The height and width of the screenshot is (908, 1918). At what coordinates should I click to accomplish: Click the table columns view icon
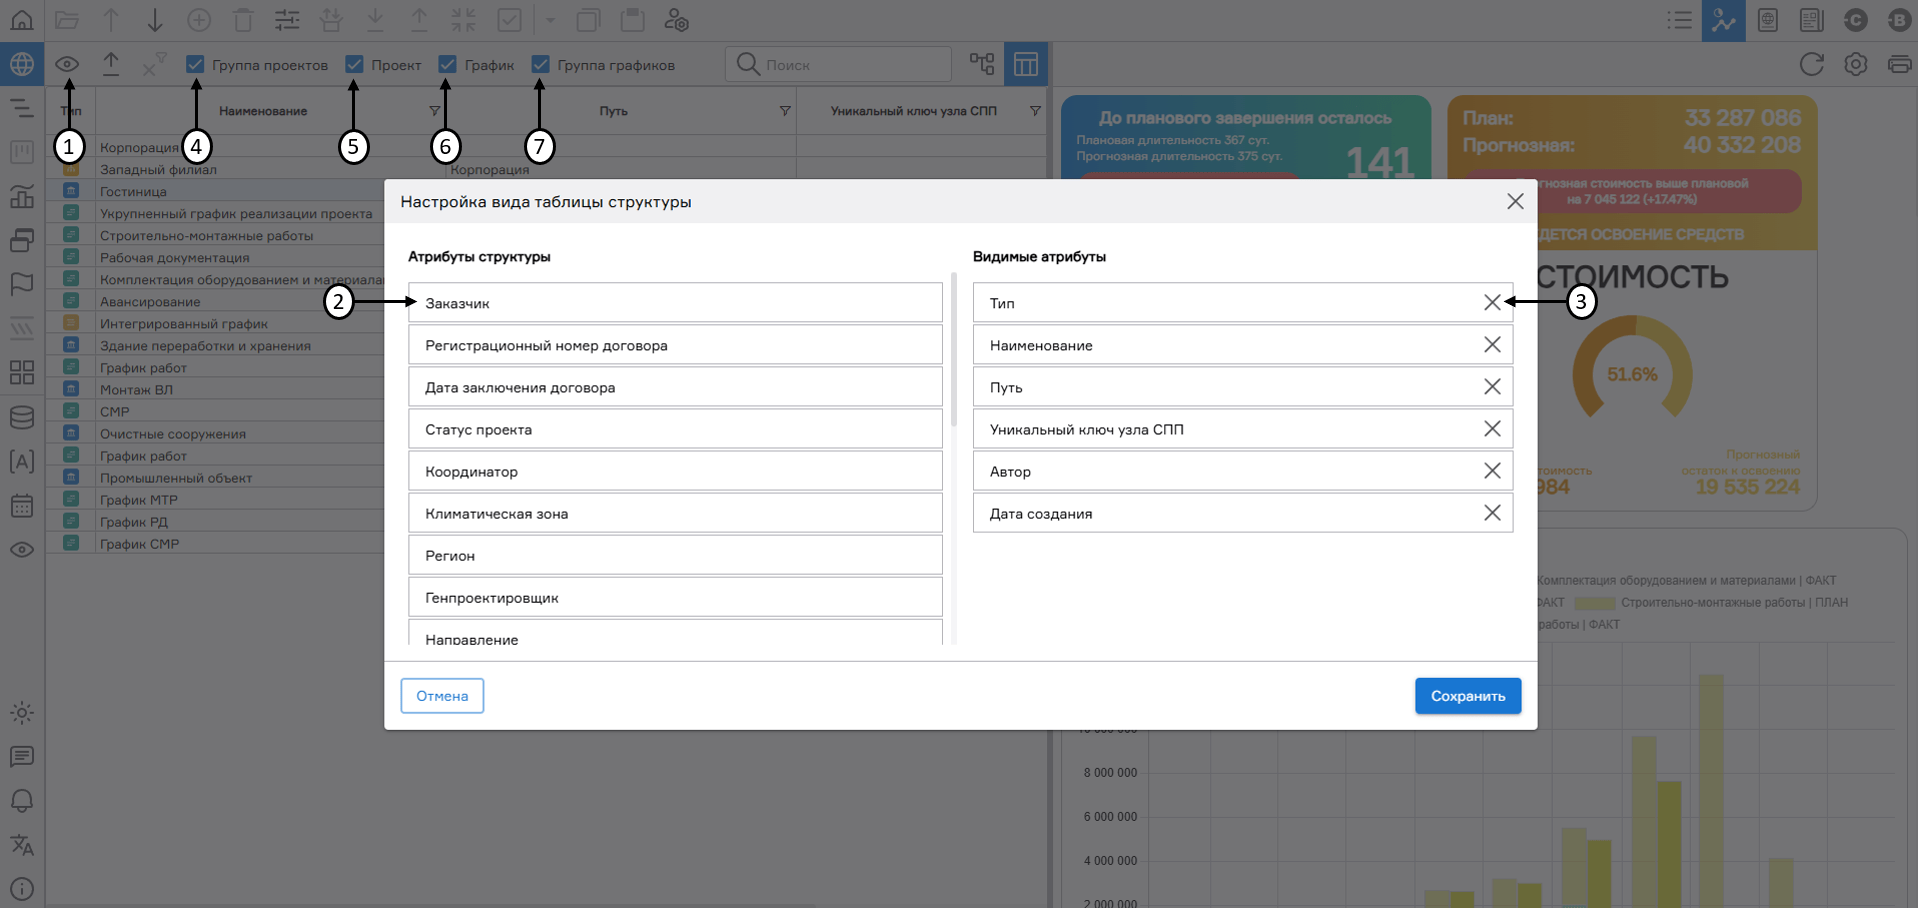tap(1025, 65)
